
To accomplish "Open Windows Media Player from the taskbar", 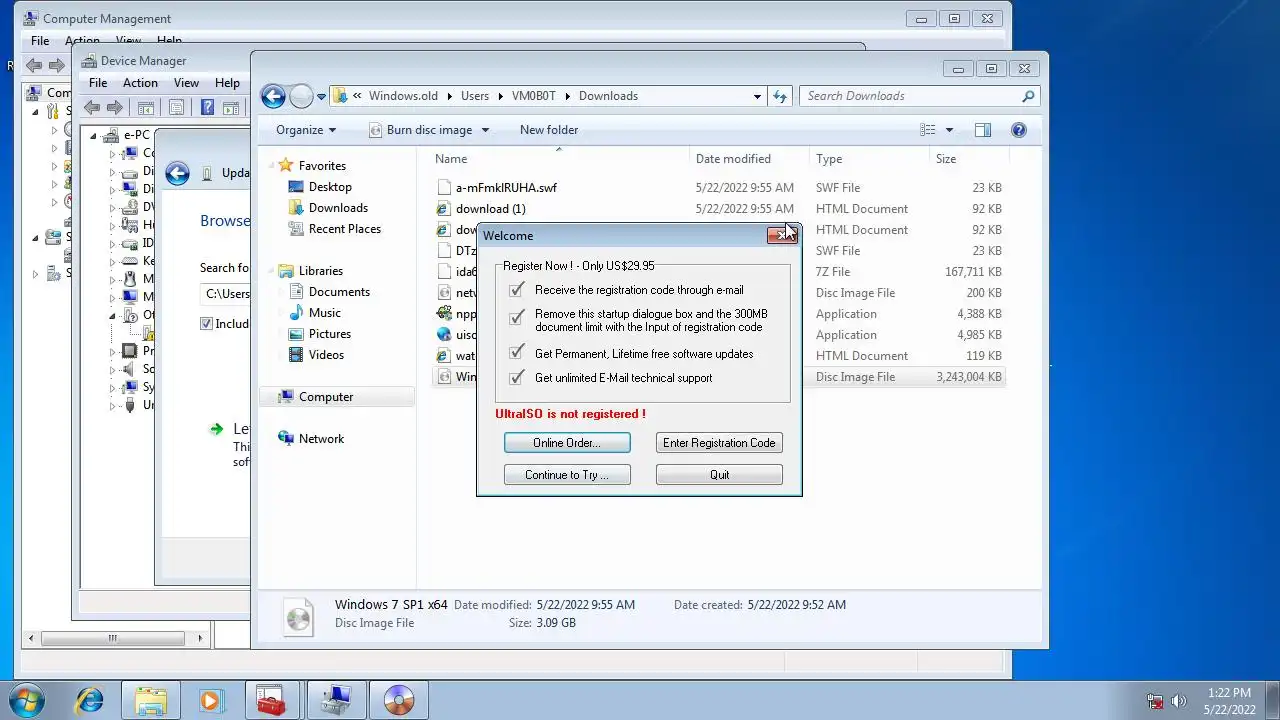I will [x=211, y=700].
